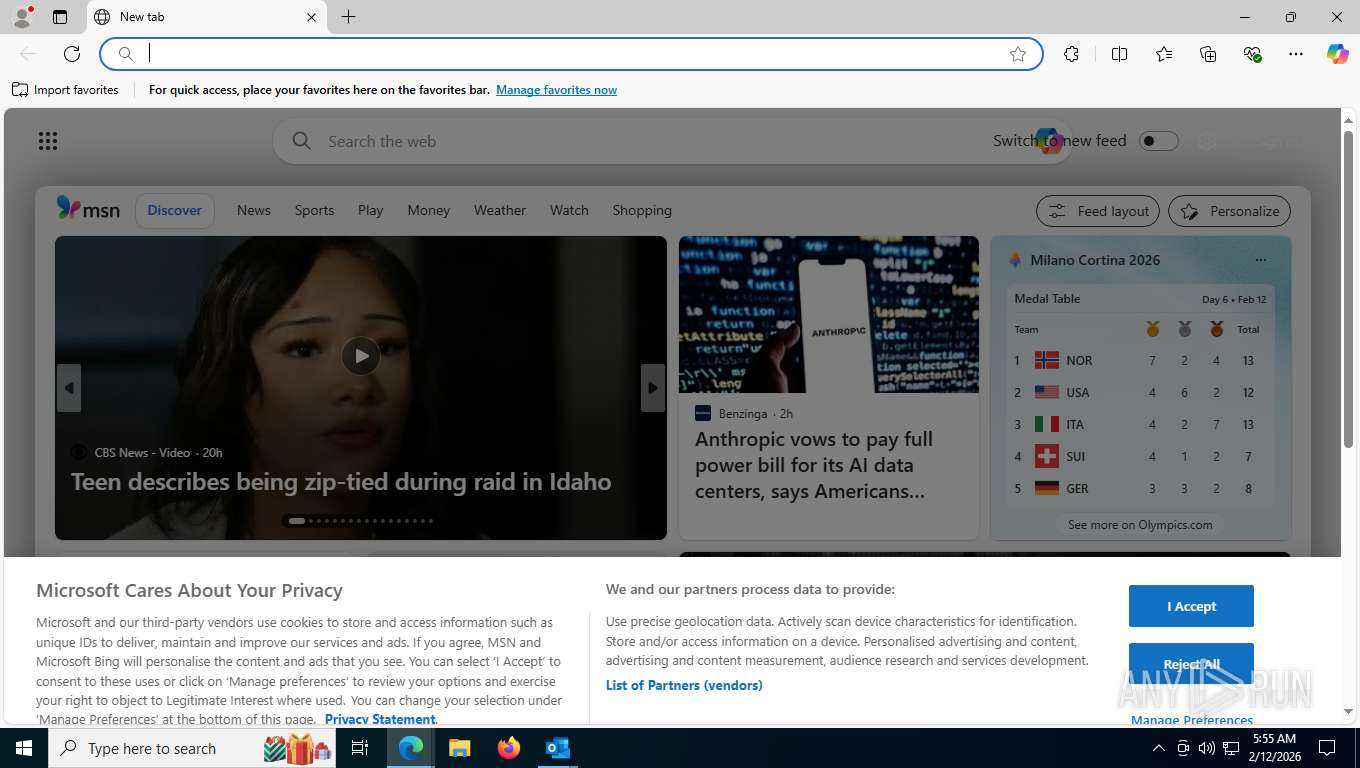Click the Milano Cortina 2026 title
1360x768 pixels.
pyautogui.click(x=1095, y=260)
